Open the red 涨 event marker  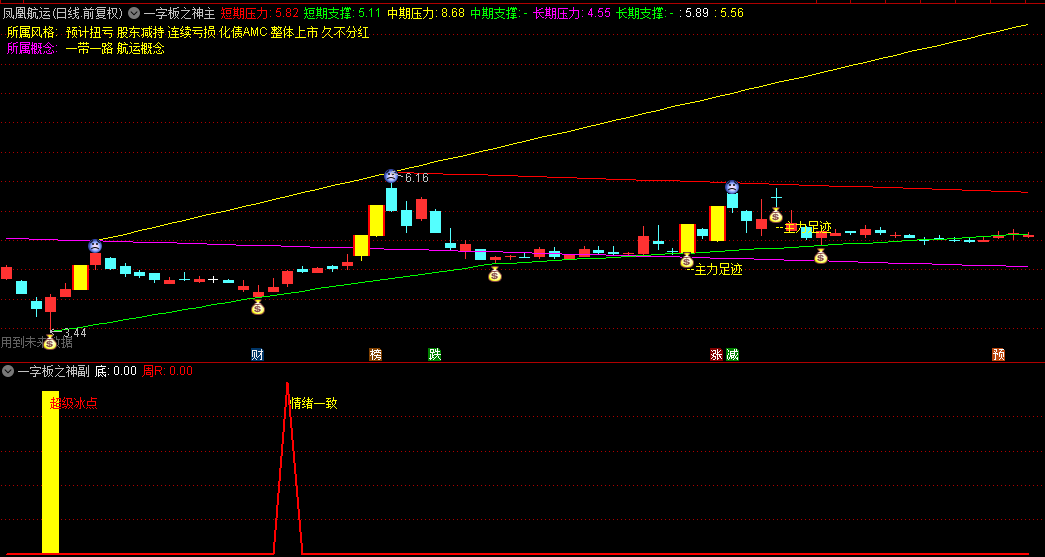716,354
